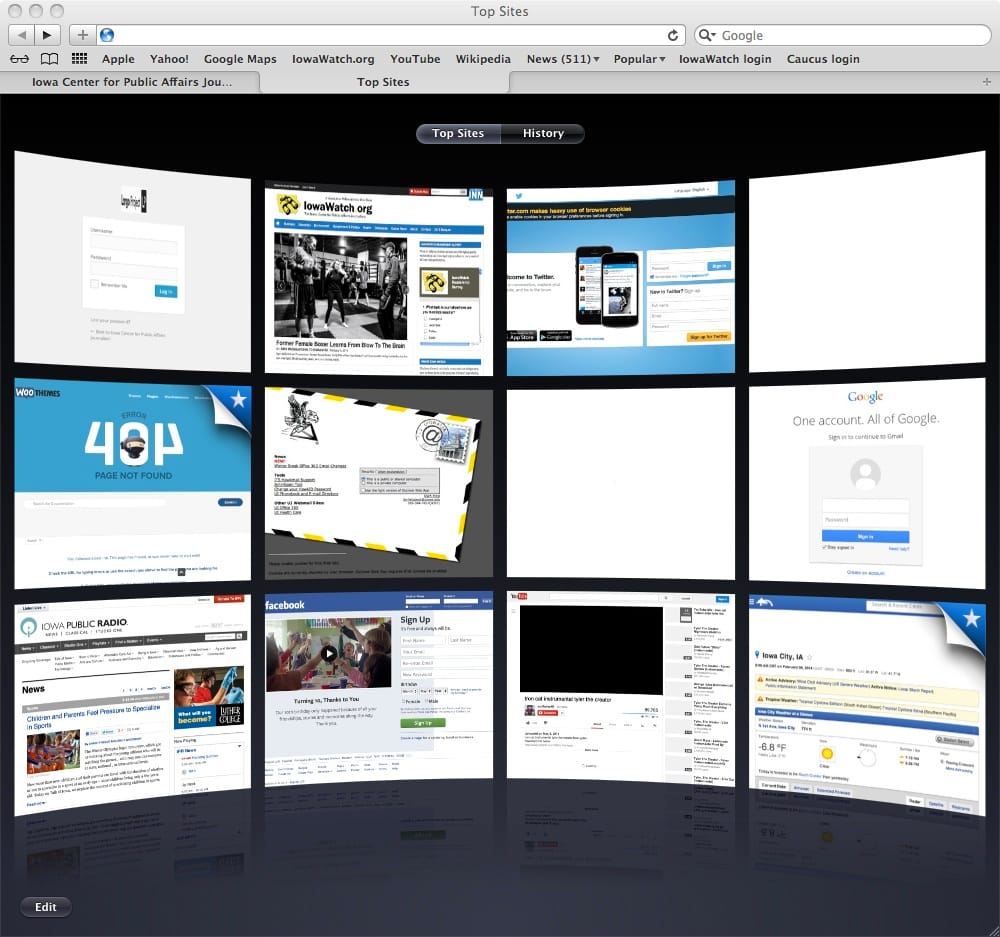Open the IowaWatch login bookmark
Image resolution: width=1000 pixels, height=937 pixels.
click(724, 59)
